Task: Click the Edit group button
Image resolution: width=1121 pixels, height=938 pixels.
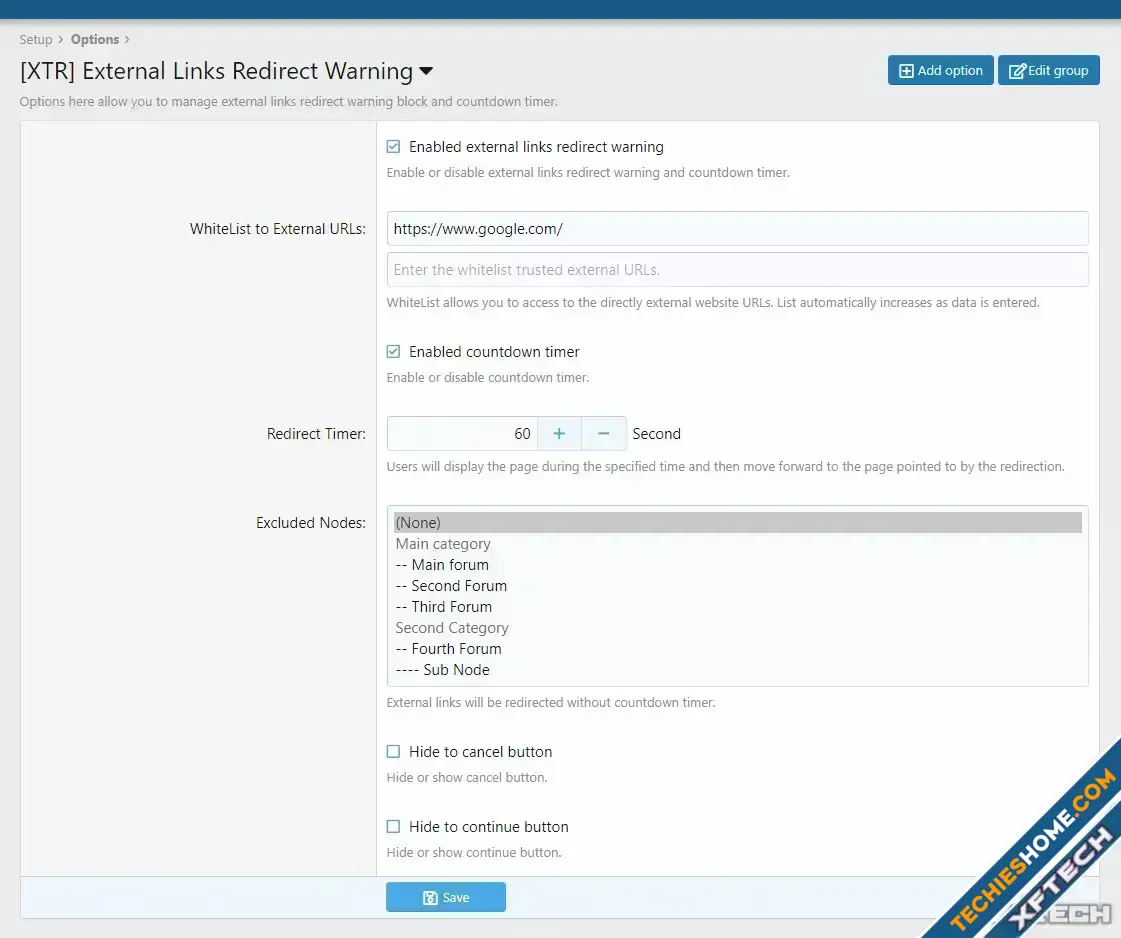Action: pos(1048,70)
